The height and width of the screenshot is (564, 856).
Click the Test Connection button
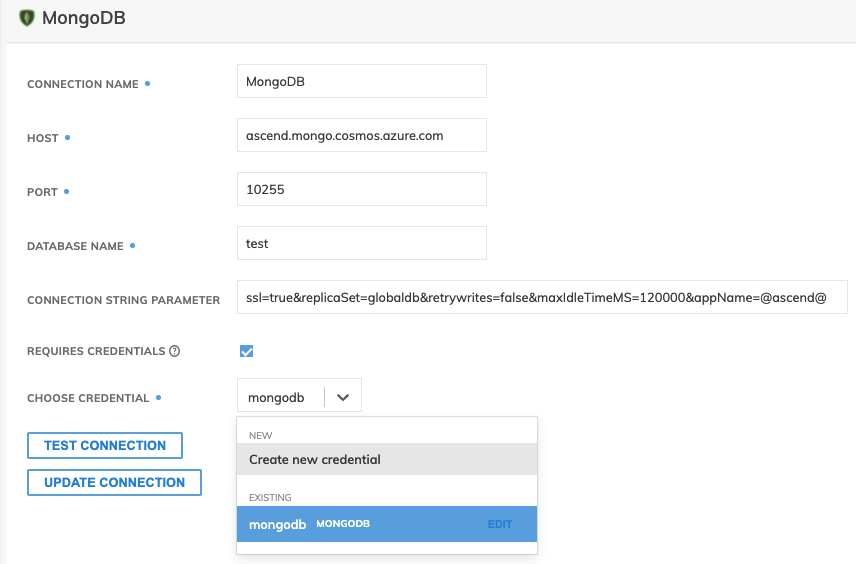click(105, 446)
